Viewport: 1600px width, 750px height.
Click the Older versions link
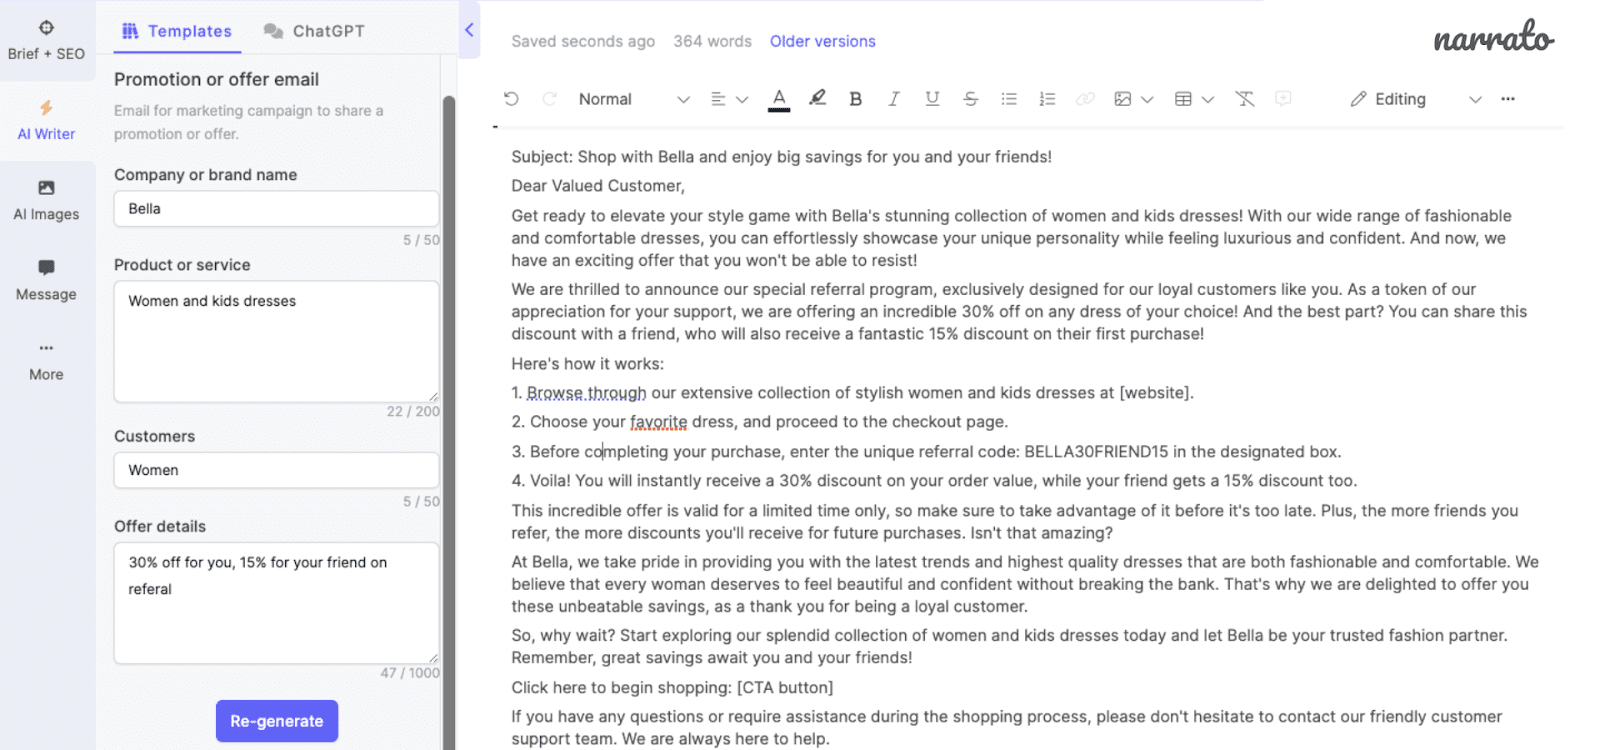click(822, 41)
